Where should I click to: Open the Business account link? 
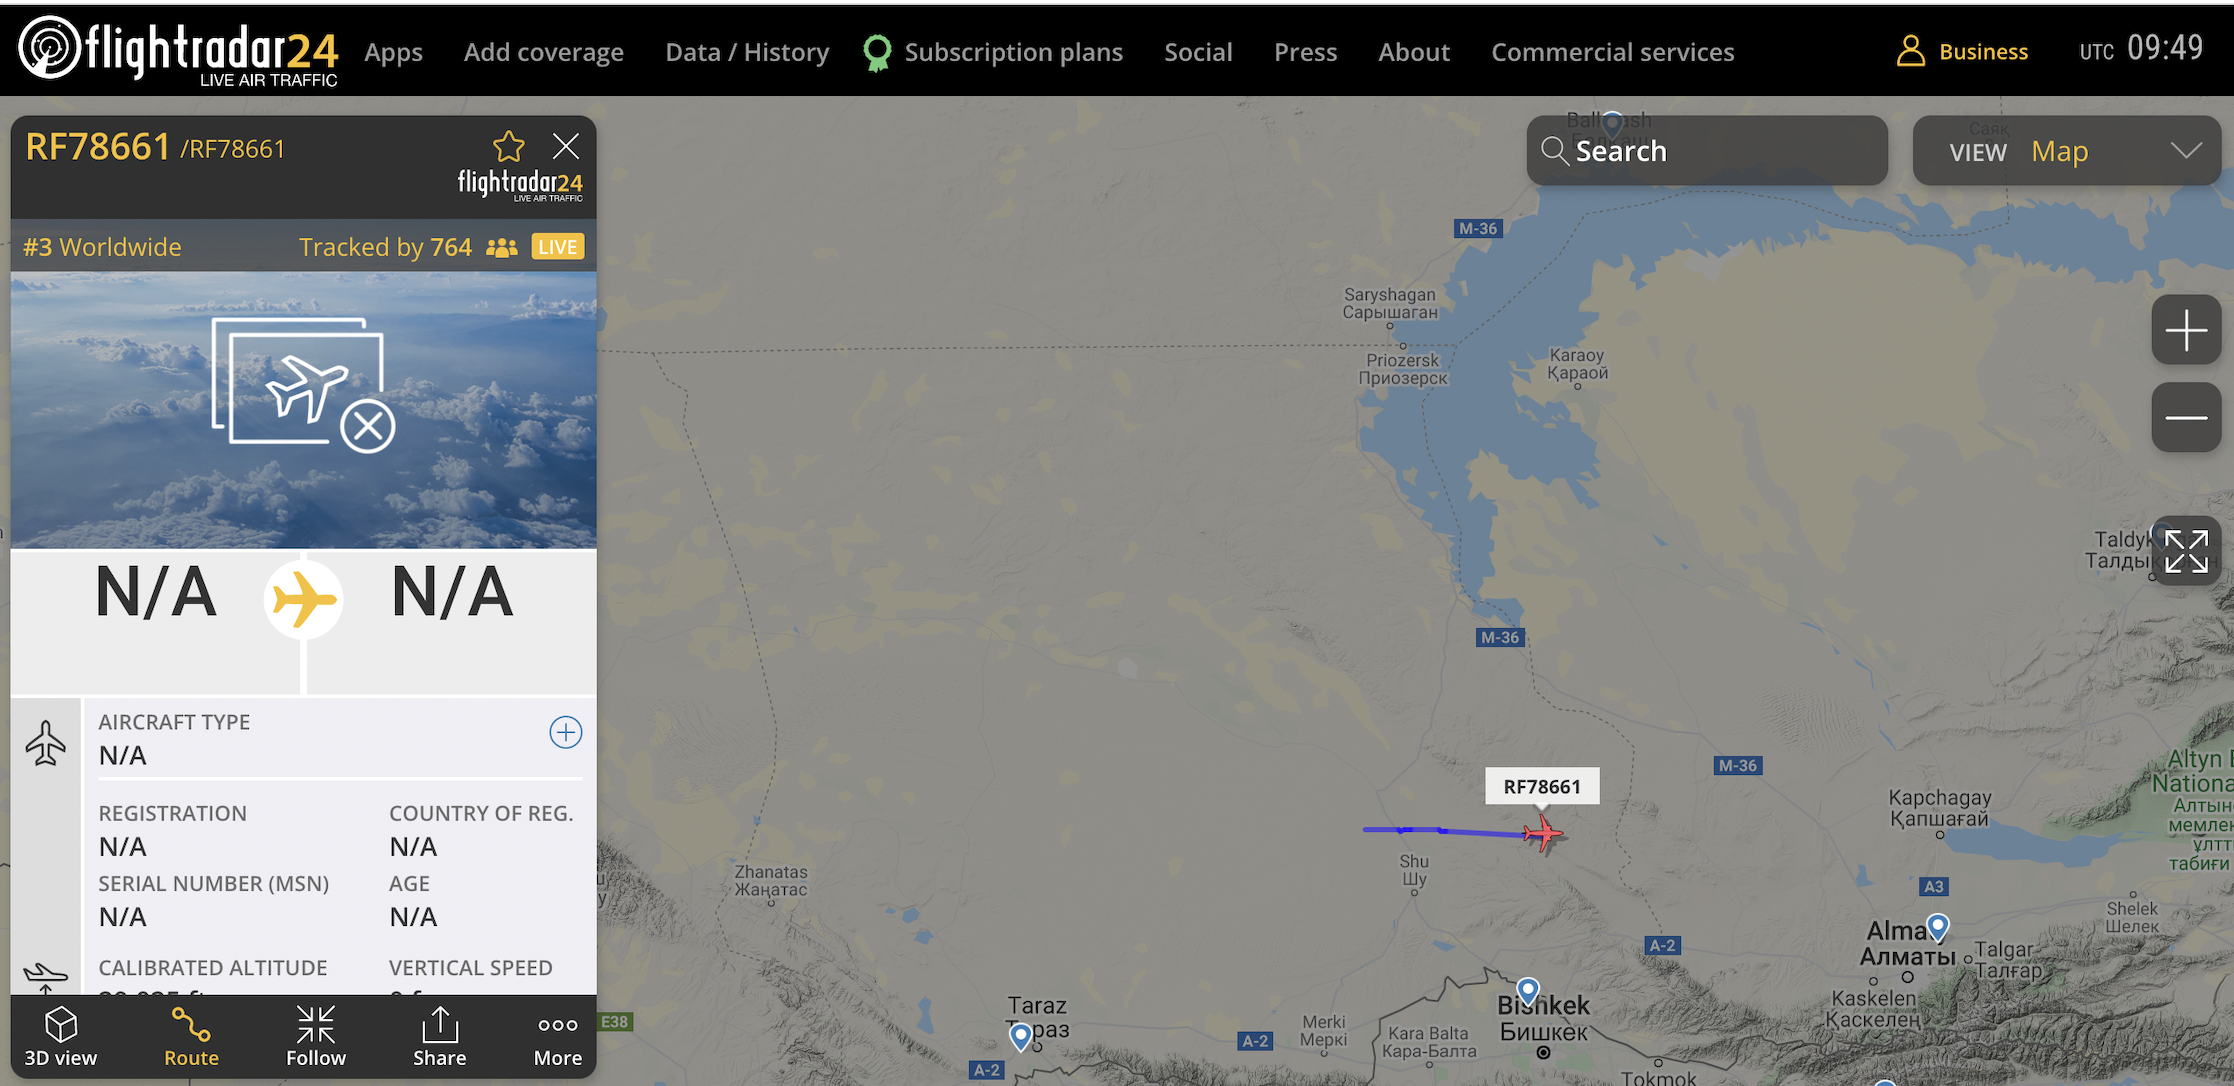tap(1962, 52)
